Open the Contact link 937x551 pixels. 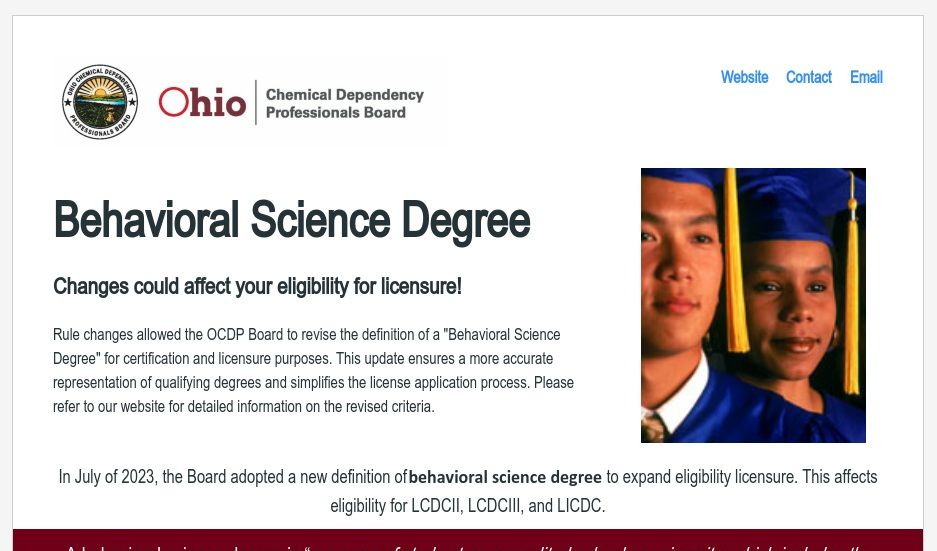pyautogui.click(x=808, y=77)
